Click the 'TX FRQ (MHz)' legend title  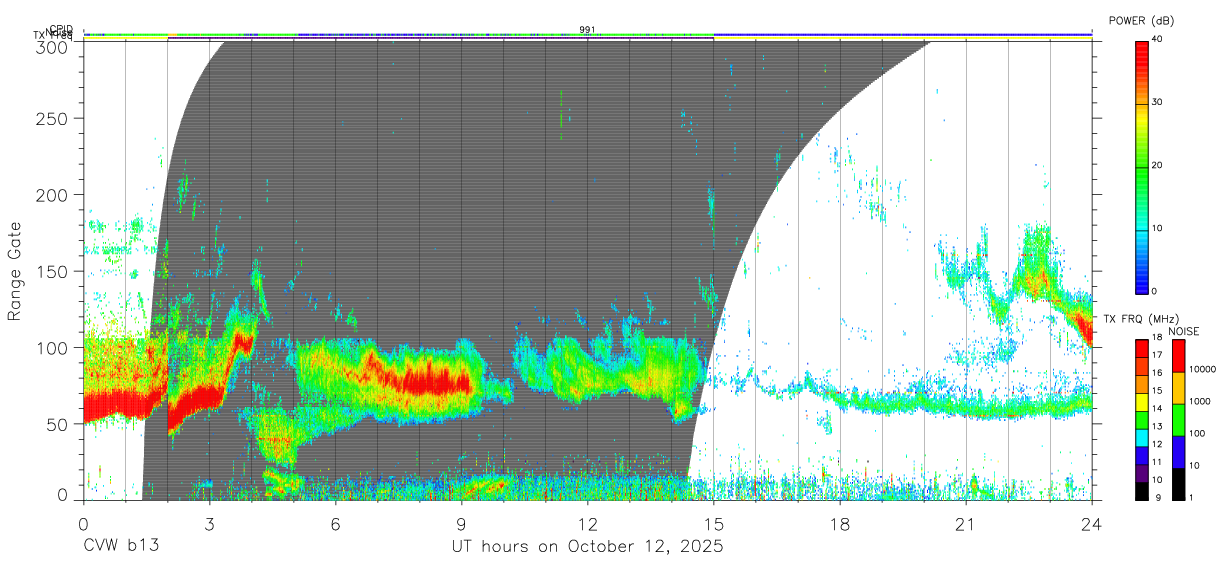pyautogui.click(x=1141, y=319)
